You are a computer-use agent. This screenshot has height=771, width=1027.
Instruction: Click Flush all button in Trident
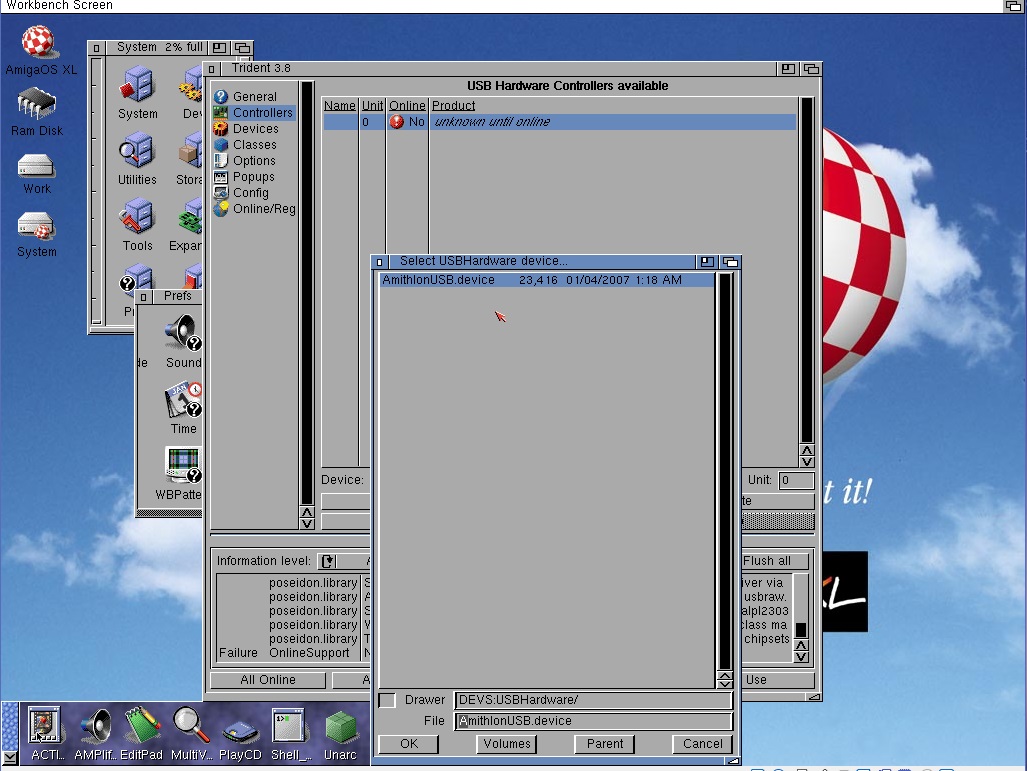tap(775, 561)
